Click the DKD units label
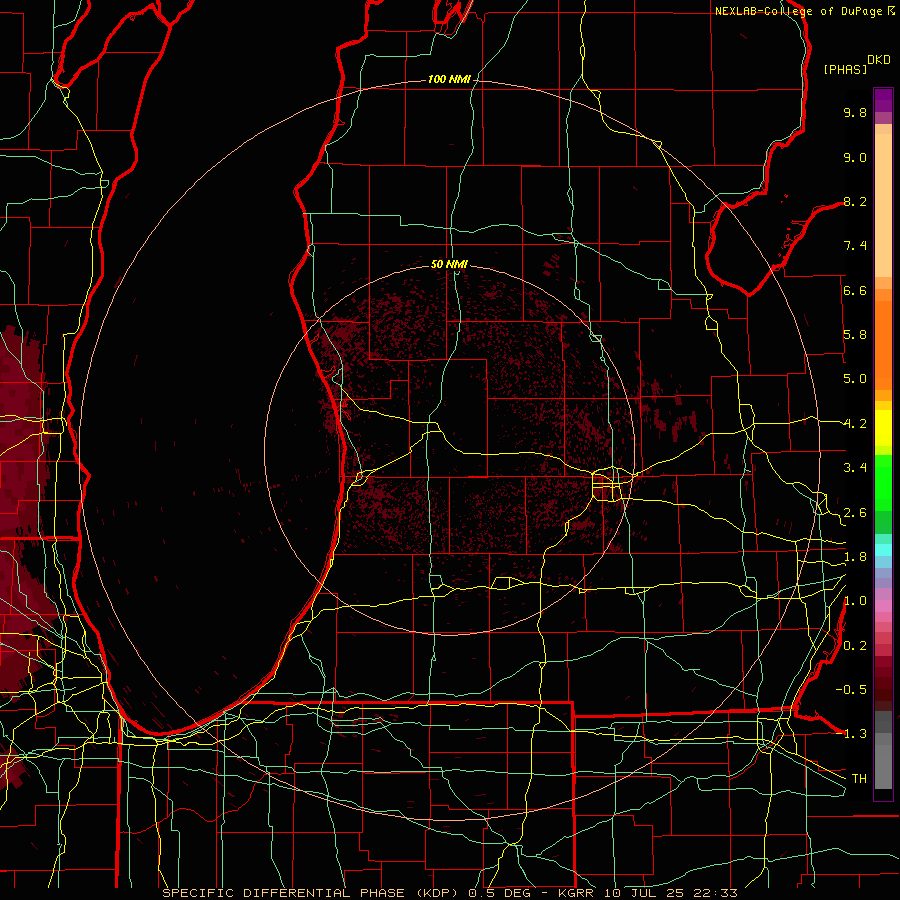The image size is (900, 900). [879, 60]
